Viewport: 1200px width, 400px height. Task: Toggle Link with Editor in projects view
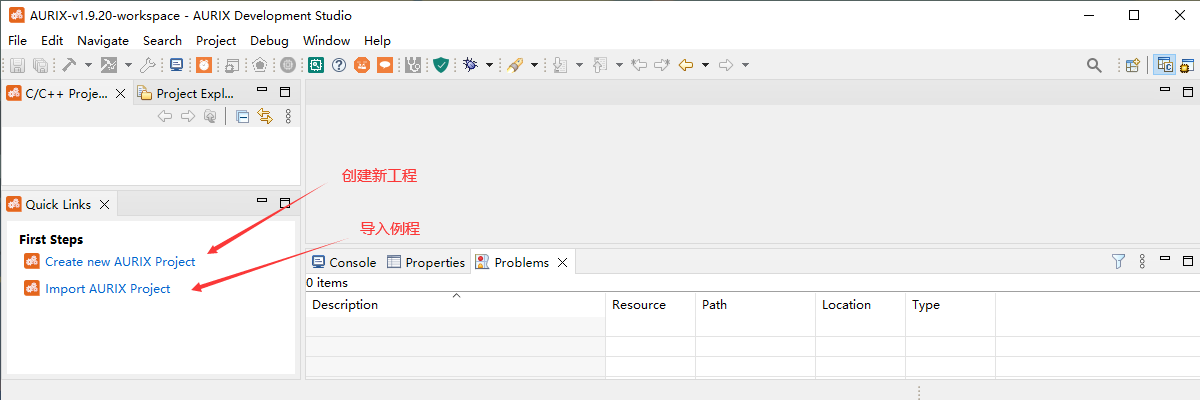tap(265, 116)
